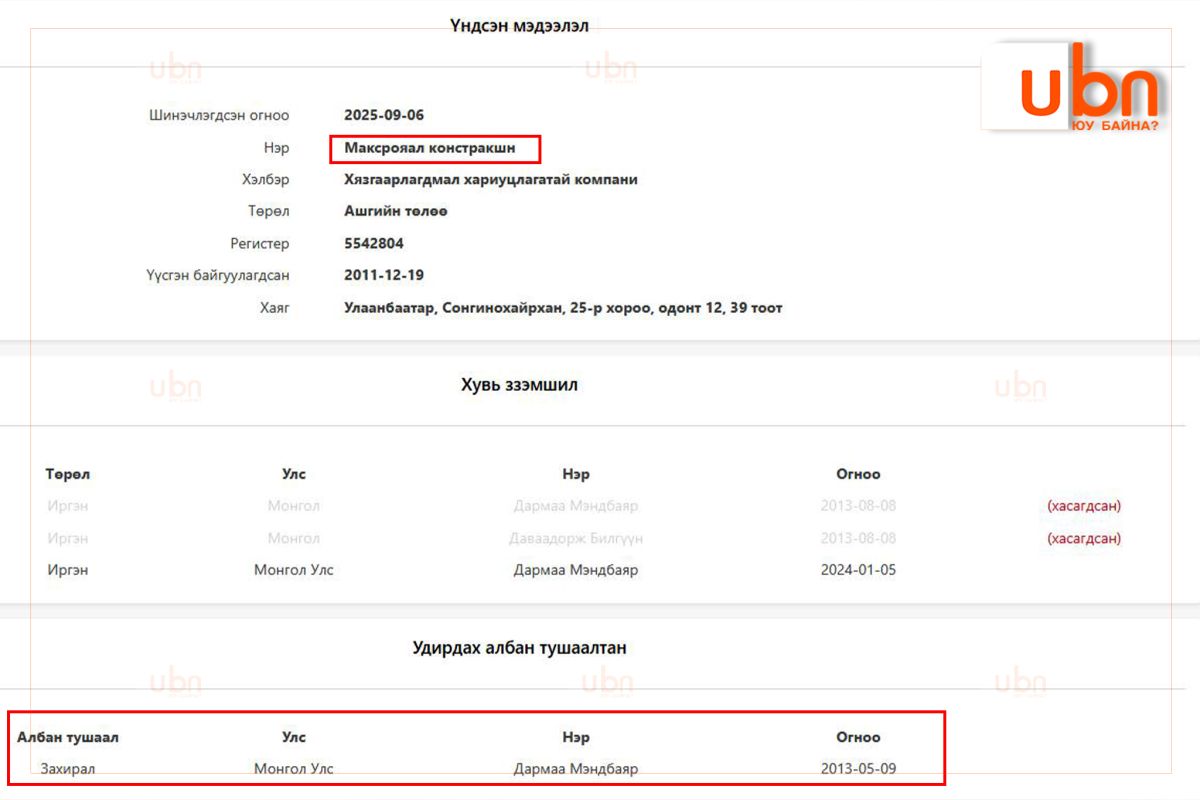
Task: Click the Төрөл column header in shareholders table
Action: coord(67,474)
